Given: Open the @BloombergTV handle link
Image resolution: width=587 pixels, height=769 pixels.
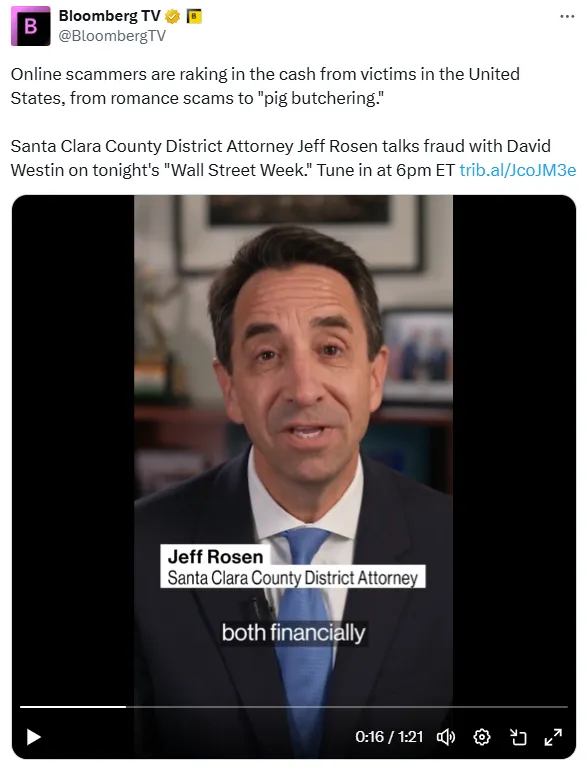Looking at the screenshot, I should [112, 36].
